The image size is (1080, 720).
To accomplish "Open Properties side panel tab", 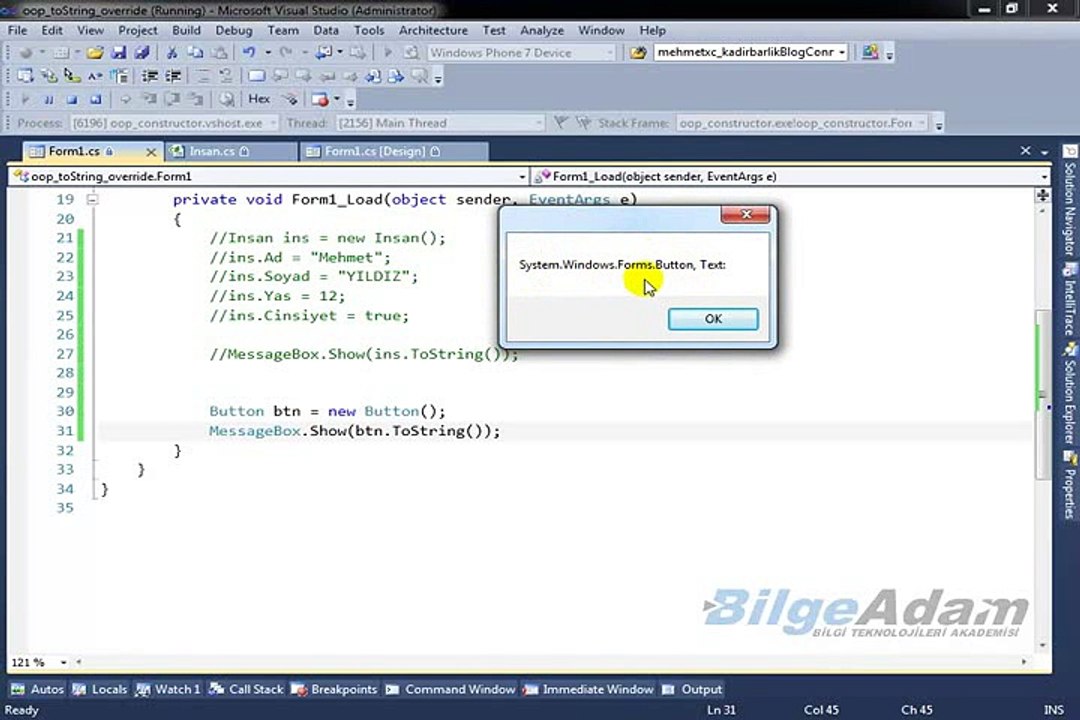I will 1070,486.
